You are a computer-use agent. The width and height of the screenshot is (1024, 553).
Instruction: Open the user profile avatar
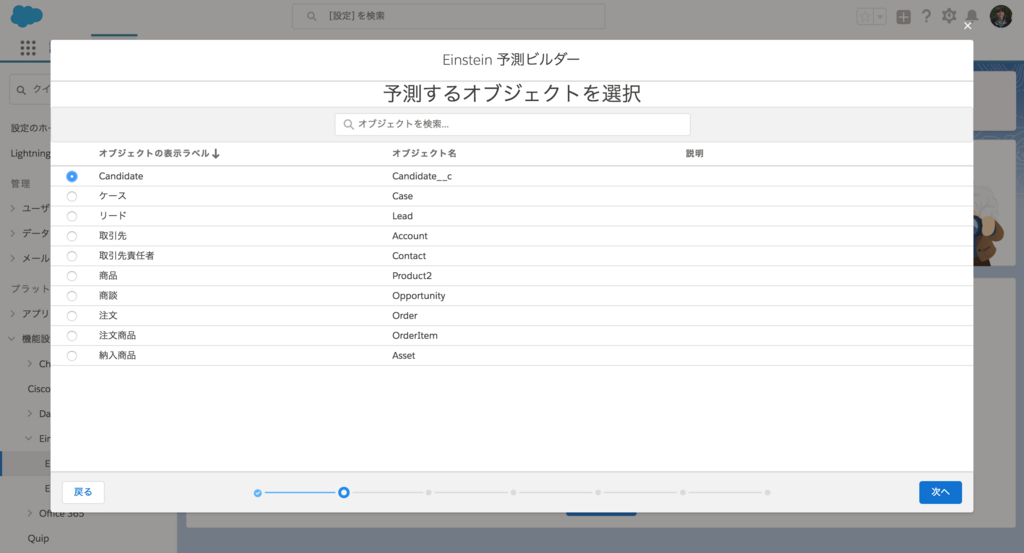point(1000,16)
